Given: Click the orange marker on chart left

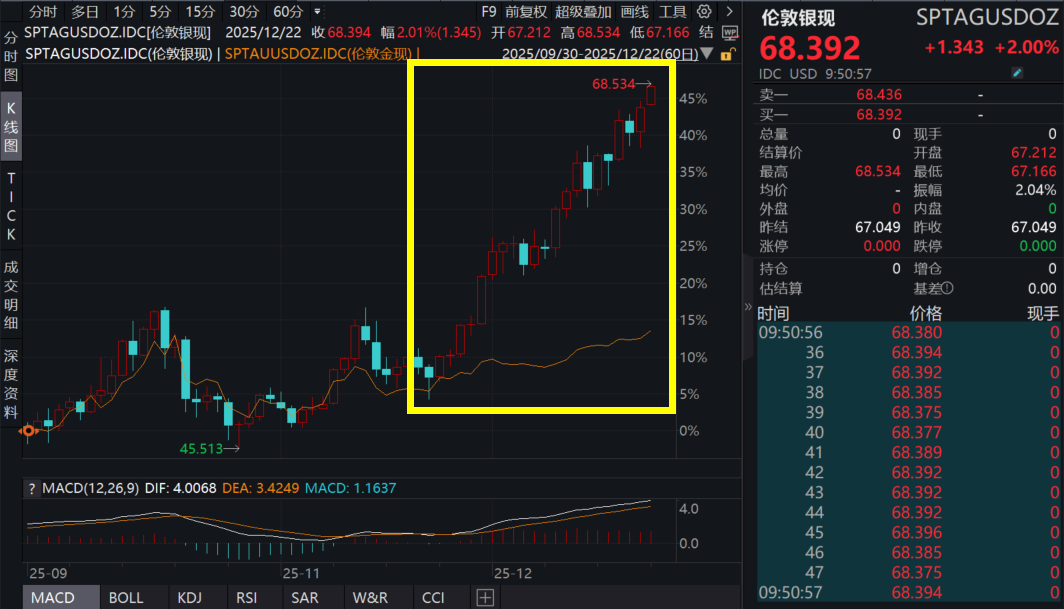Looking at the screenshot, I should tap(29, 431).
